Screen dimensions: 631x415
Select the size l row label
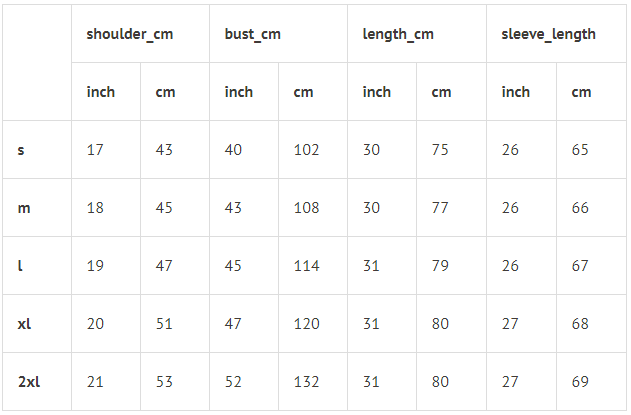pyautogui.click(x=20, y=266)
